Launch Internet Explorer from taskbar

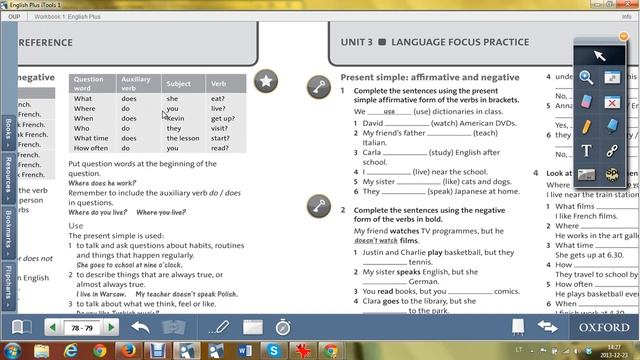point(71,351)
